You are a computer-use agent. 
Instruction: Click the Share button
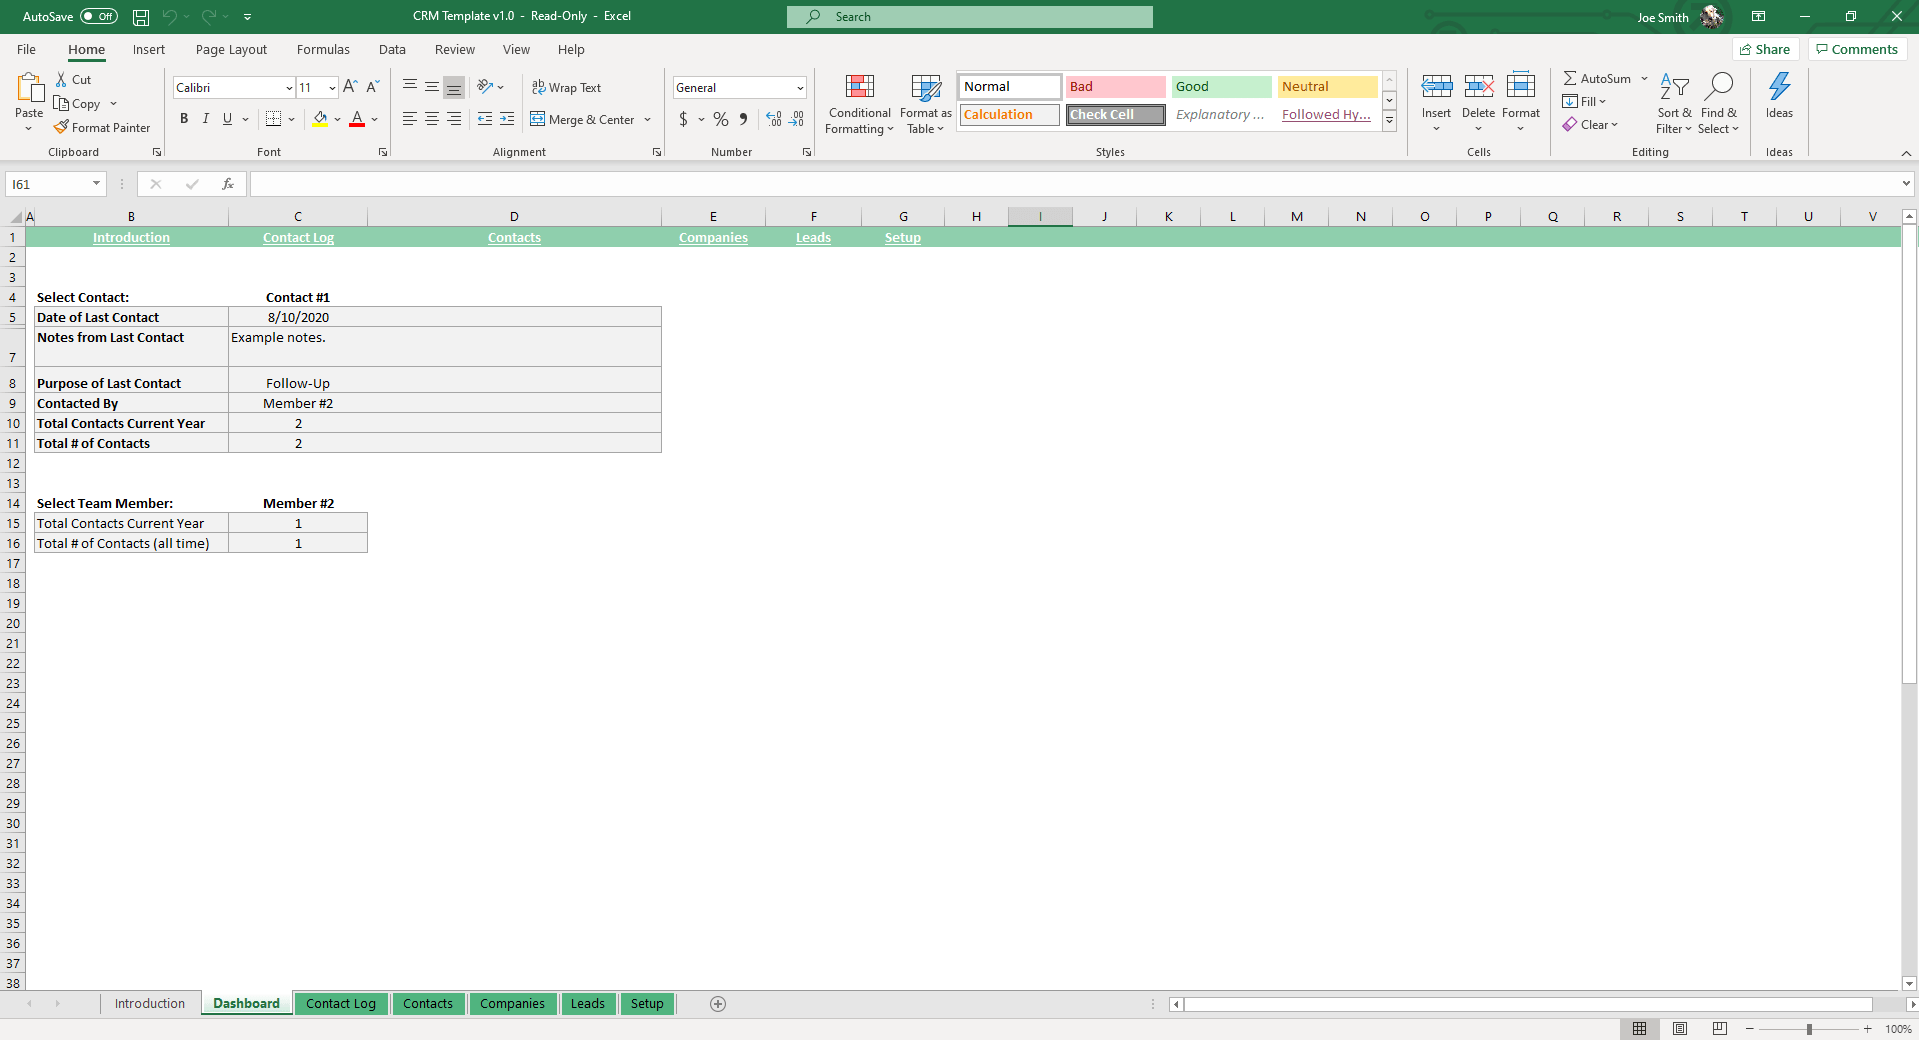1766,50
